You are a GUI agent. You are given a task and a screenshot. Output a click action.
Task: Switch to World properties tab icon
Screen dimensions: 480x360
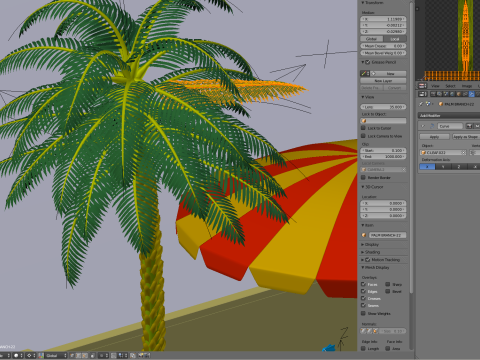452,94
